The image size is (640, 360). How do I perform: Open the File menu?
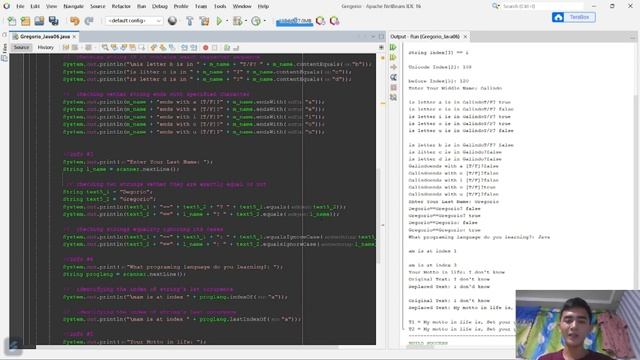[x=20, y=6]
